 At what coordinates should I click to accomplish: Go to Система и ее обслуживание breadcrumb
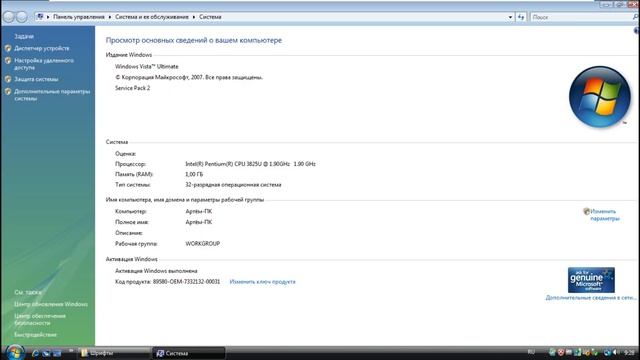click(x=152, y=17)
